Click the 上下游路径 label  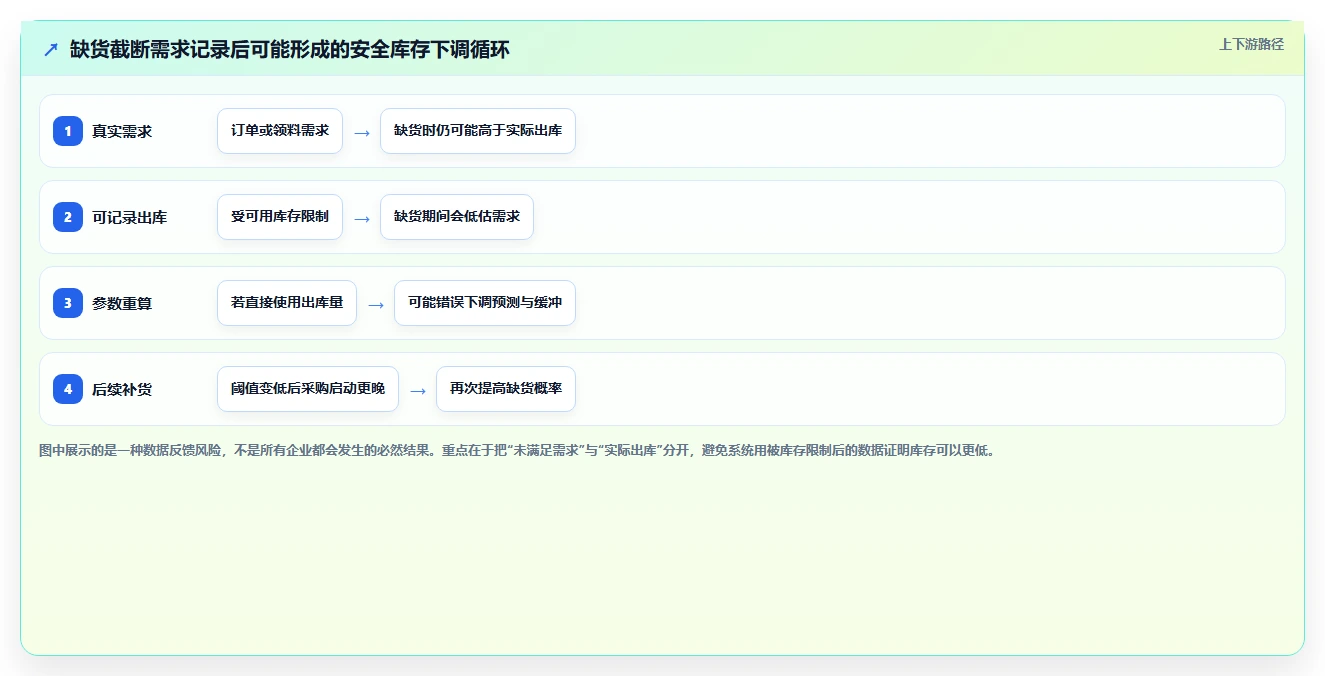click(1251, 44)
